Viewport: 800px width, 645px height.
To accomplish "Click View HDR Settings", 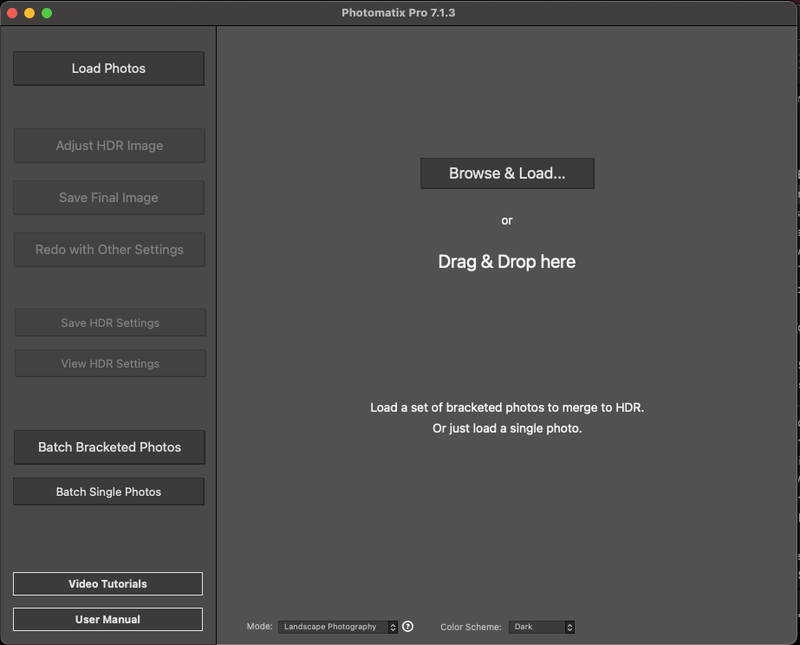I will [x=110, y=364].
